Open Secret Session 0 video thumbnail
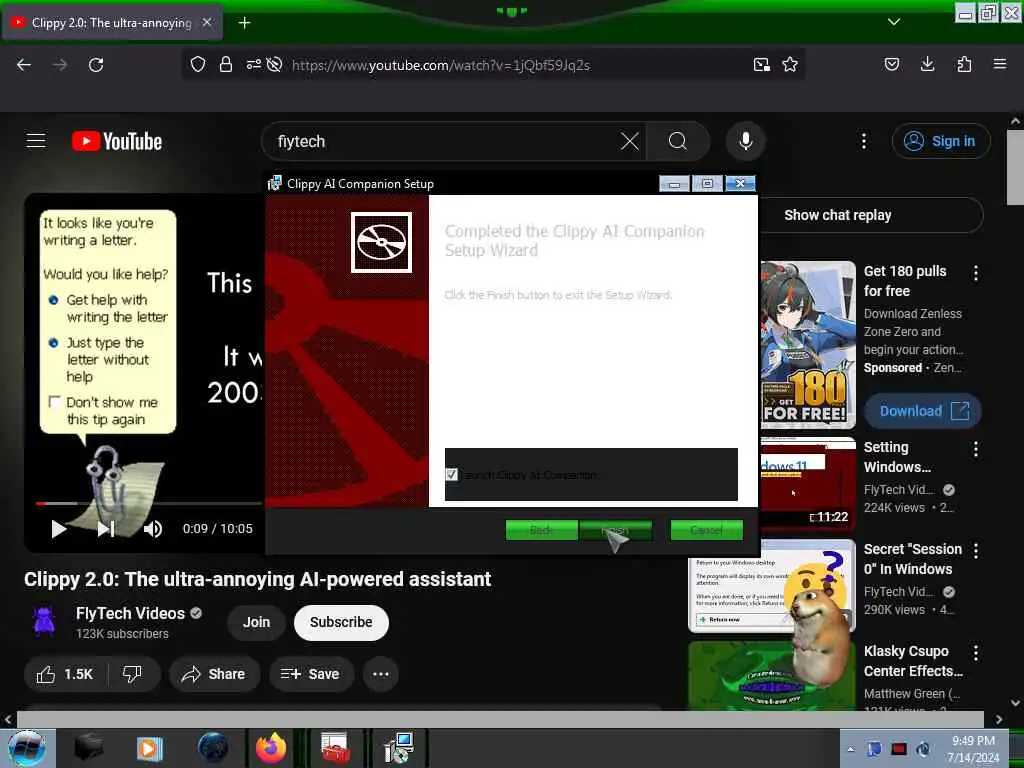The image size is (1024, 768). pyautogui.click(x=772, y=586)
